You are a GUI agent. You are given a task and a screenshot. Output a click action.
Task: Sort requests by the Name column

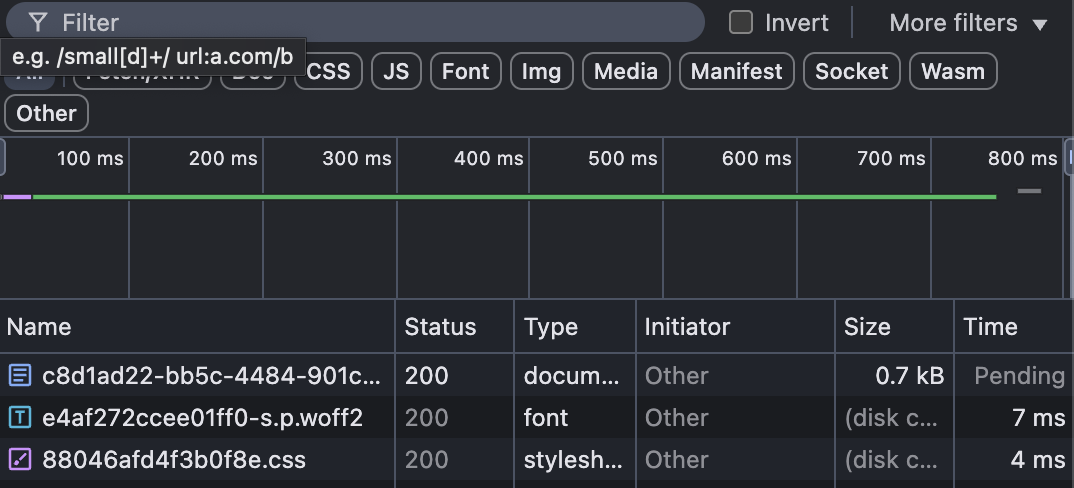pyautogui.click(x=40, y=327)
